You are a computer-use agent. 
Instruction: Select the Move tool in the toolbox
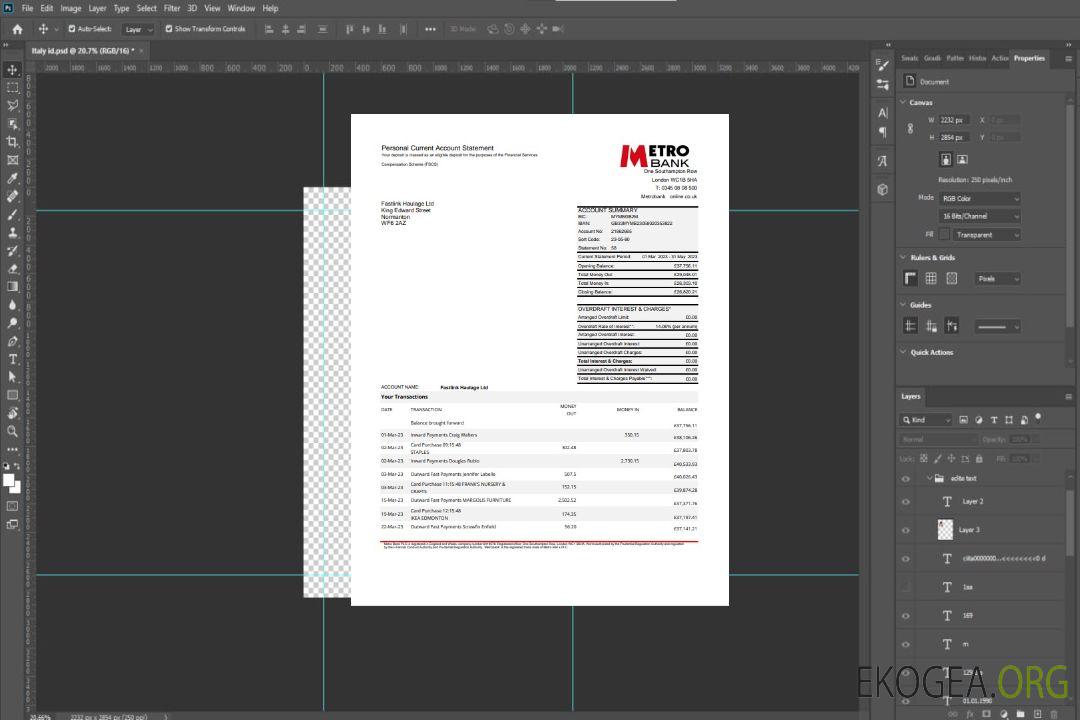(x=12, y=70)
